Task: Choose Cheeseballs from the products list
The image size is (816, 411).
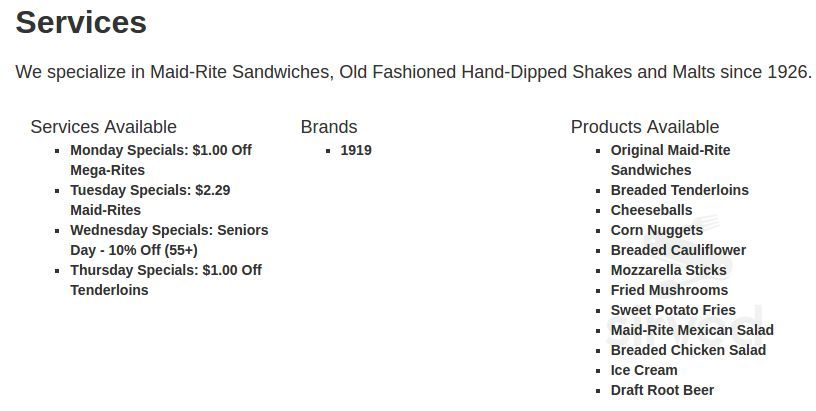Action: (651, 210)
